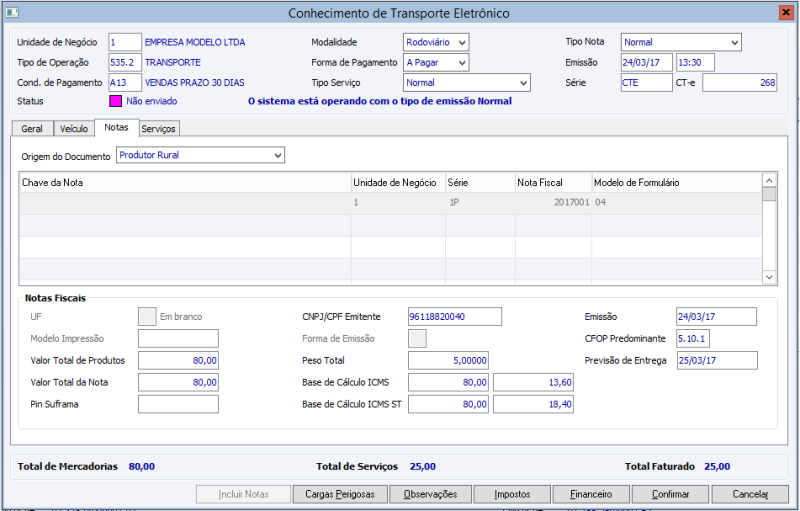
Task: Click the notes table scrollbar up arrow
Action: click(769, 181)
